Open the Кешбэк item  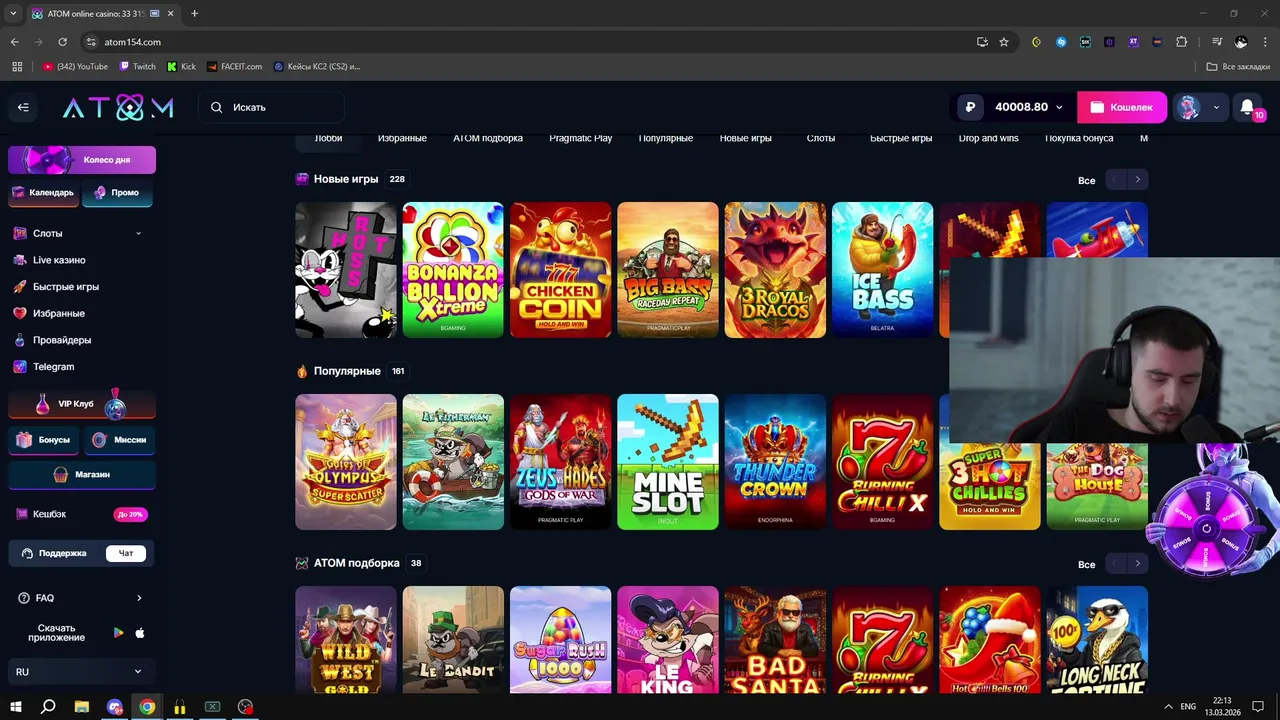[82, 514]
